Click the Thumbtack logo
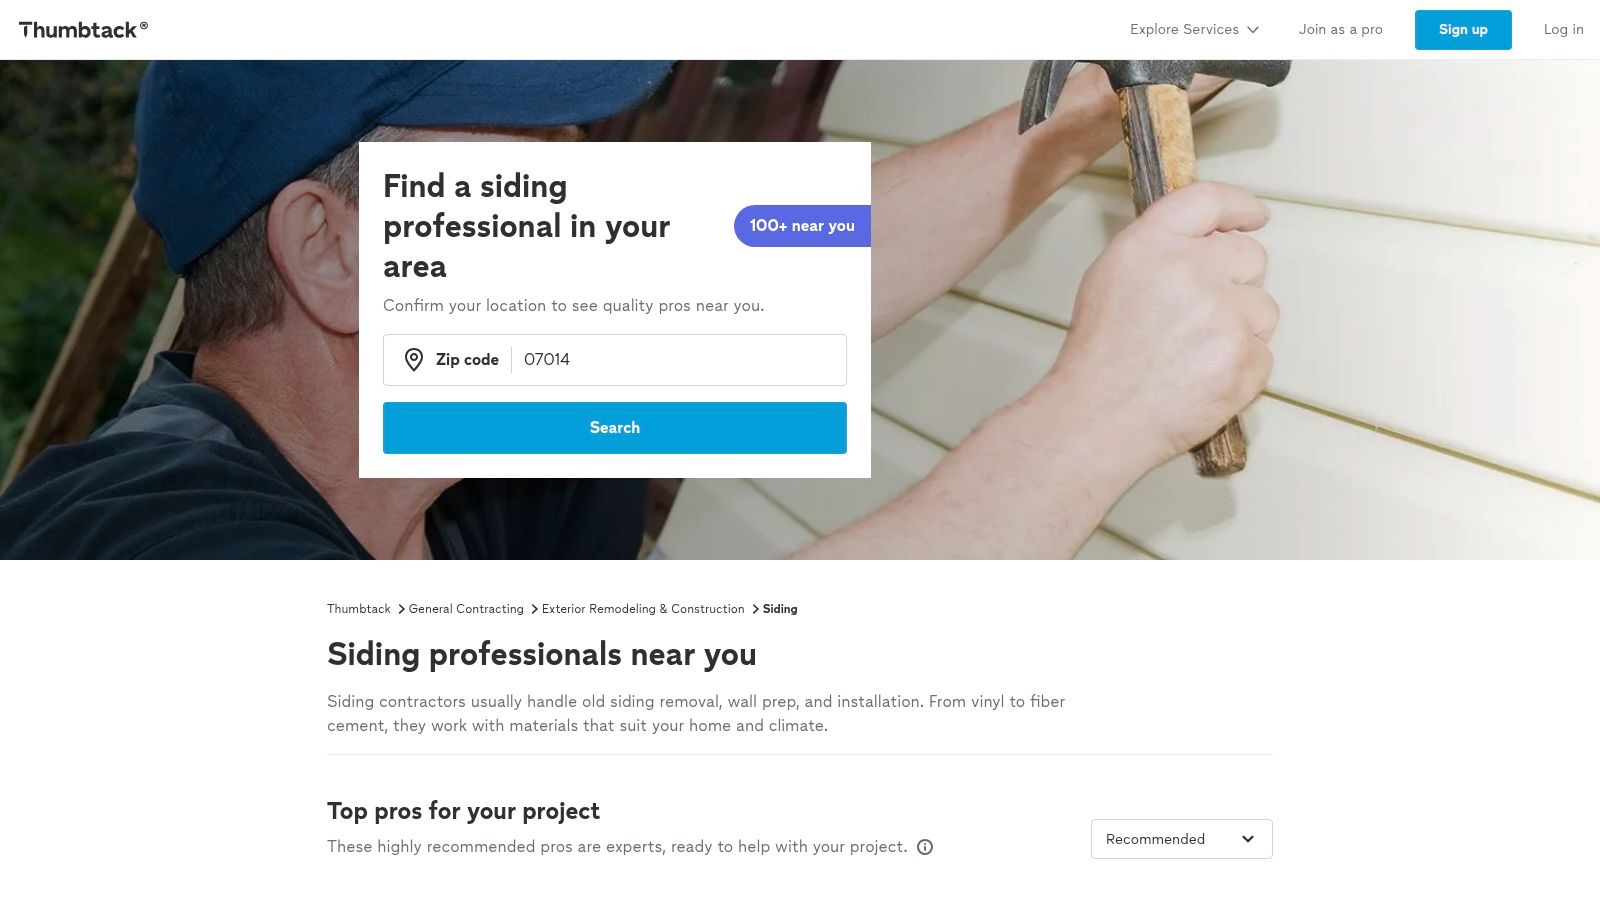Image resolution: width=1600 pixels, height=900 pixels. point(83,30)
